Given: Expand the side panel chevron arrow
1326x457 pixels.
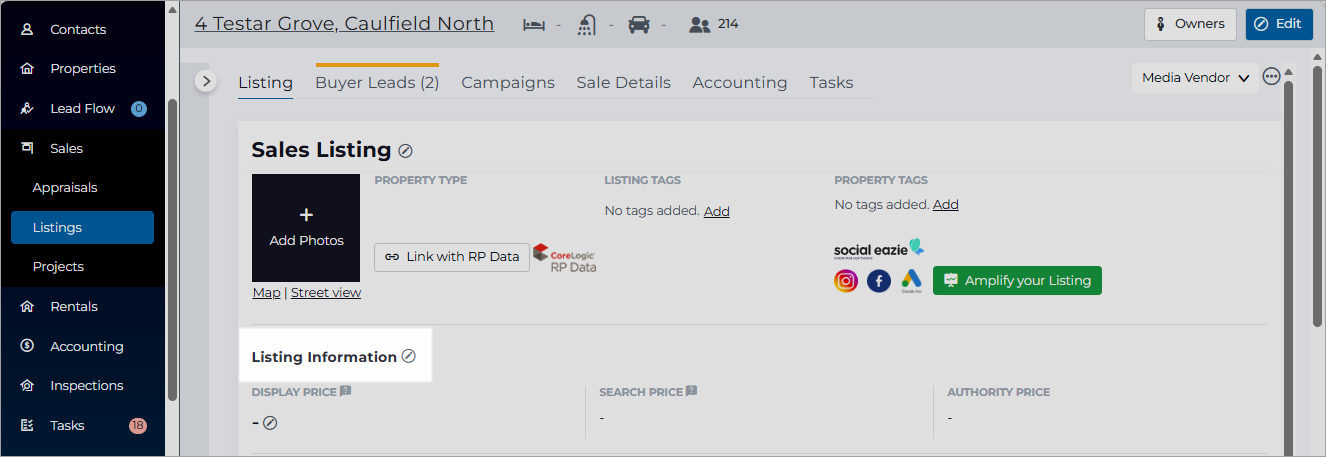Looking at the screenshot, I should [206, 81].
